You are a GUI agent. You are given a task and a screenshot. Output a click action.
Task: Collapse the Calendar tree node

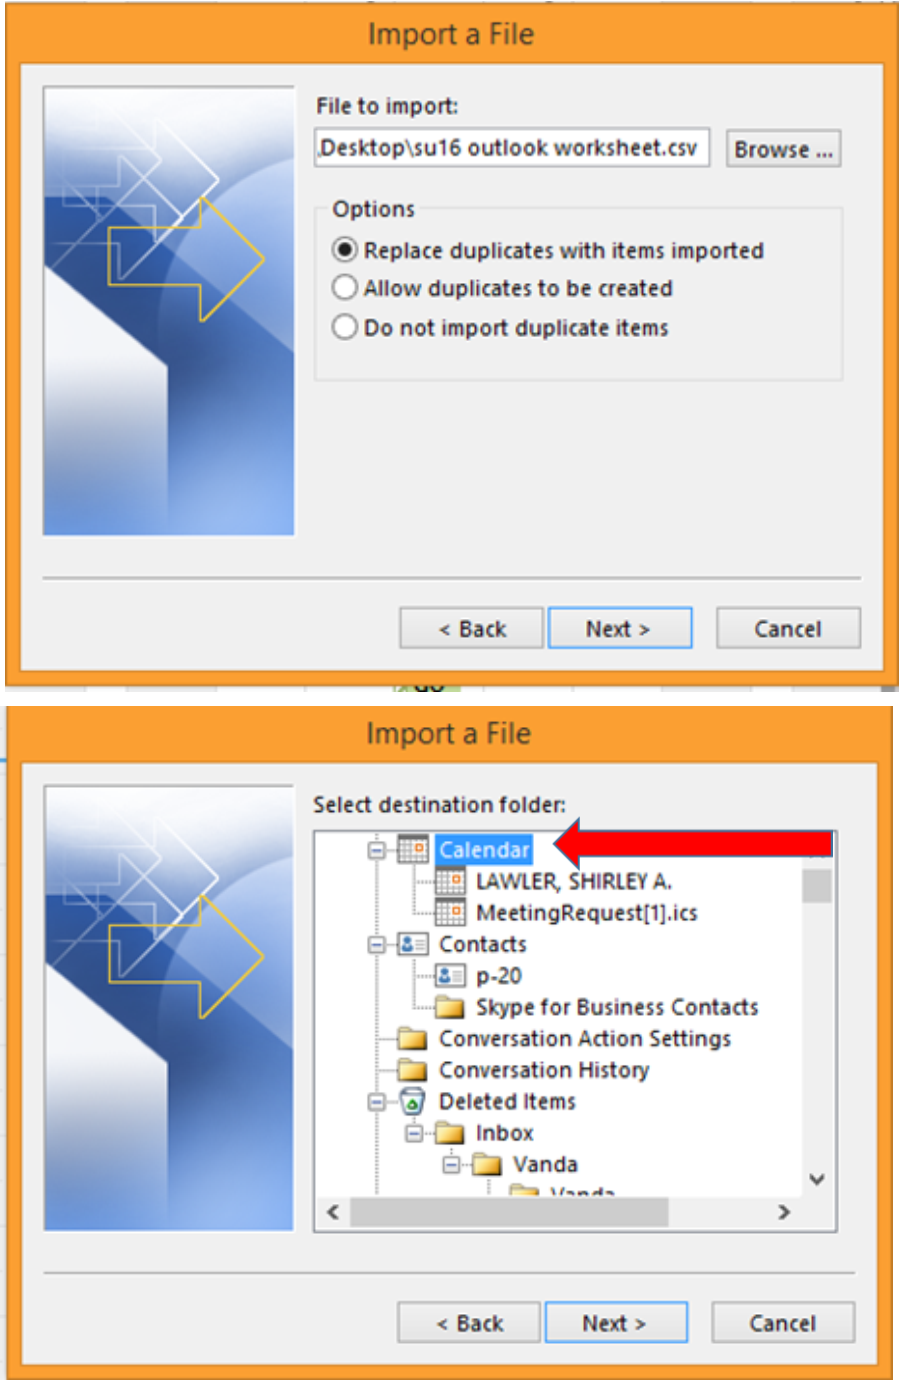click(377, 851)
